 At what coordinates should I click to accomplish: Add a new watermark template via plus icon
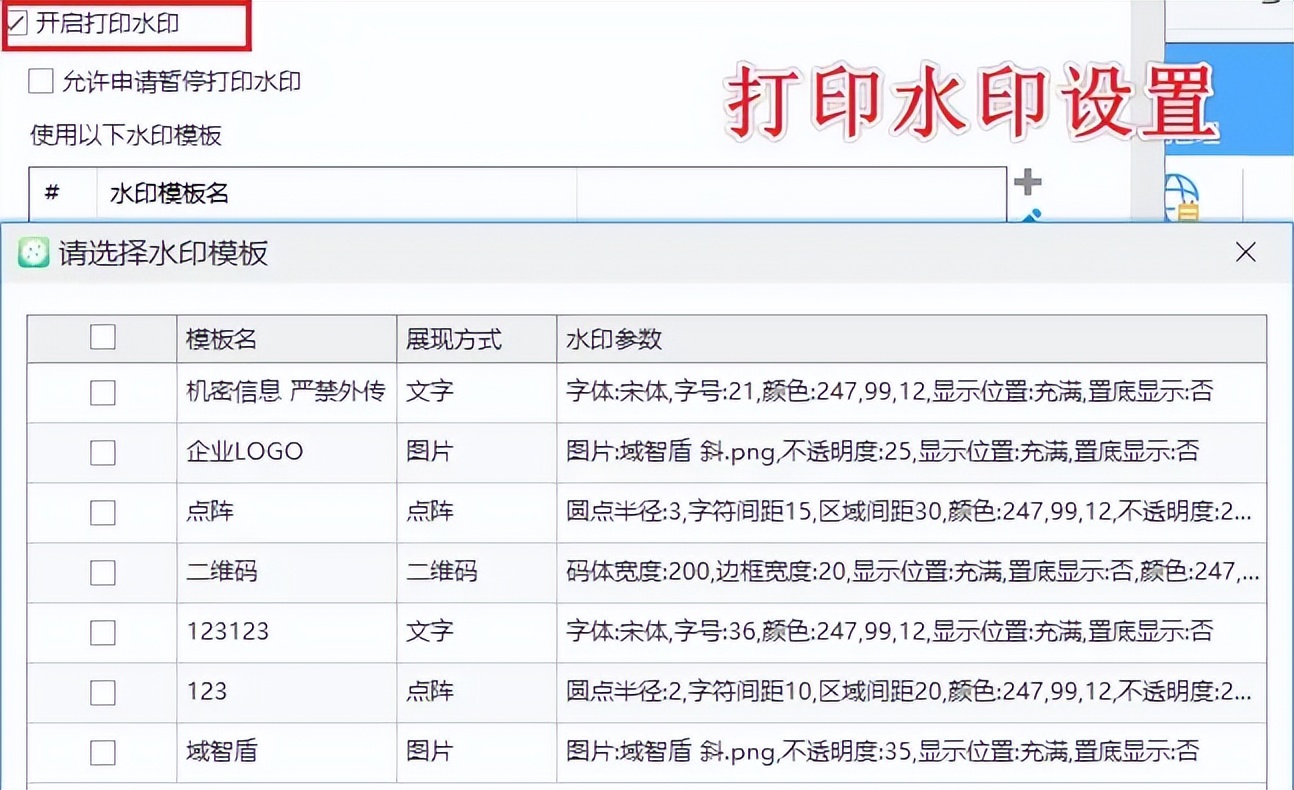(x=1028, y=181)
